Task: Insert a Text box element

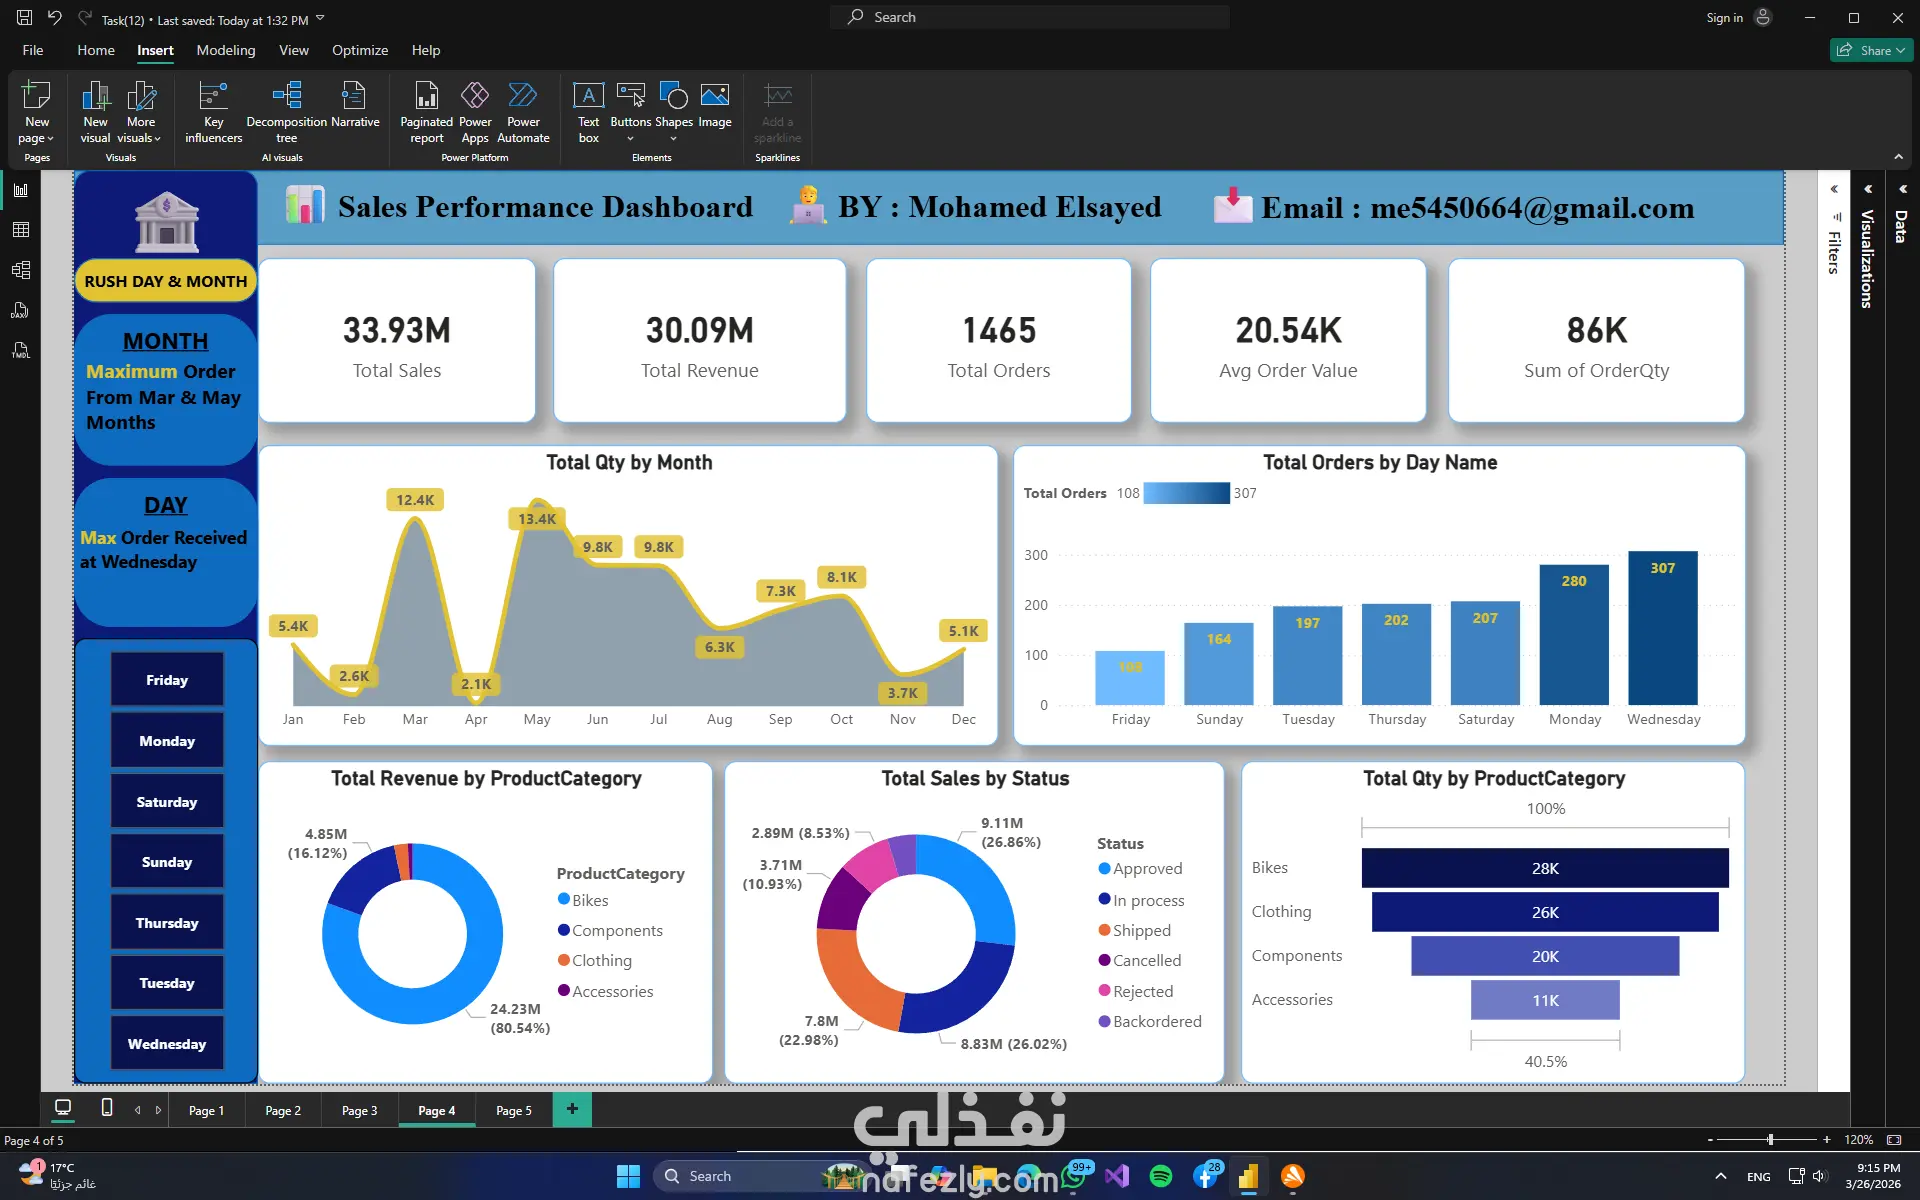Action: pyautogui.click(x=588, y=112)
